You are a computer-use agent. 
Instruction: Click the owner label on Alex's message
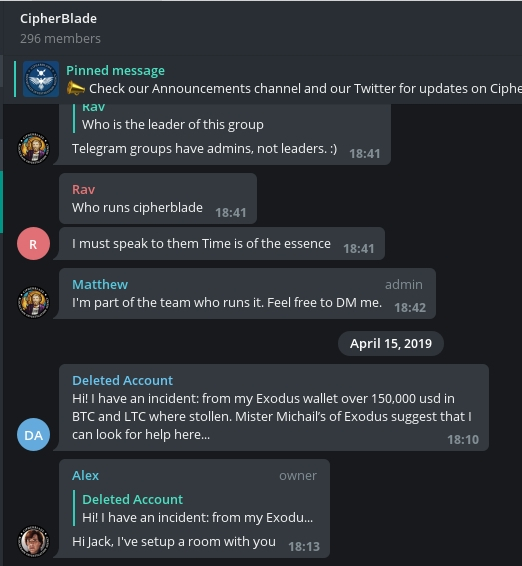[298, 475]
